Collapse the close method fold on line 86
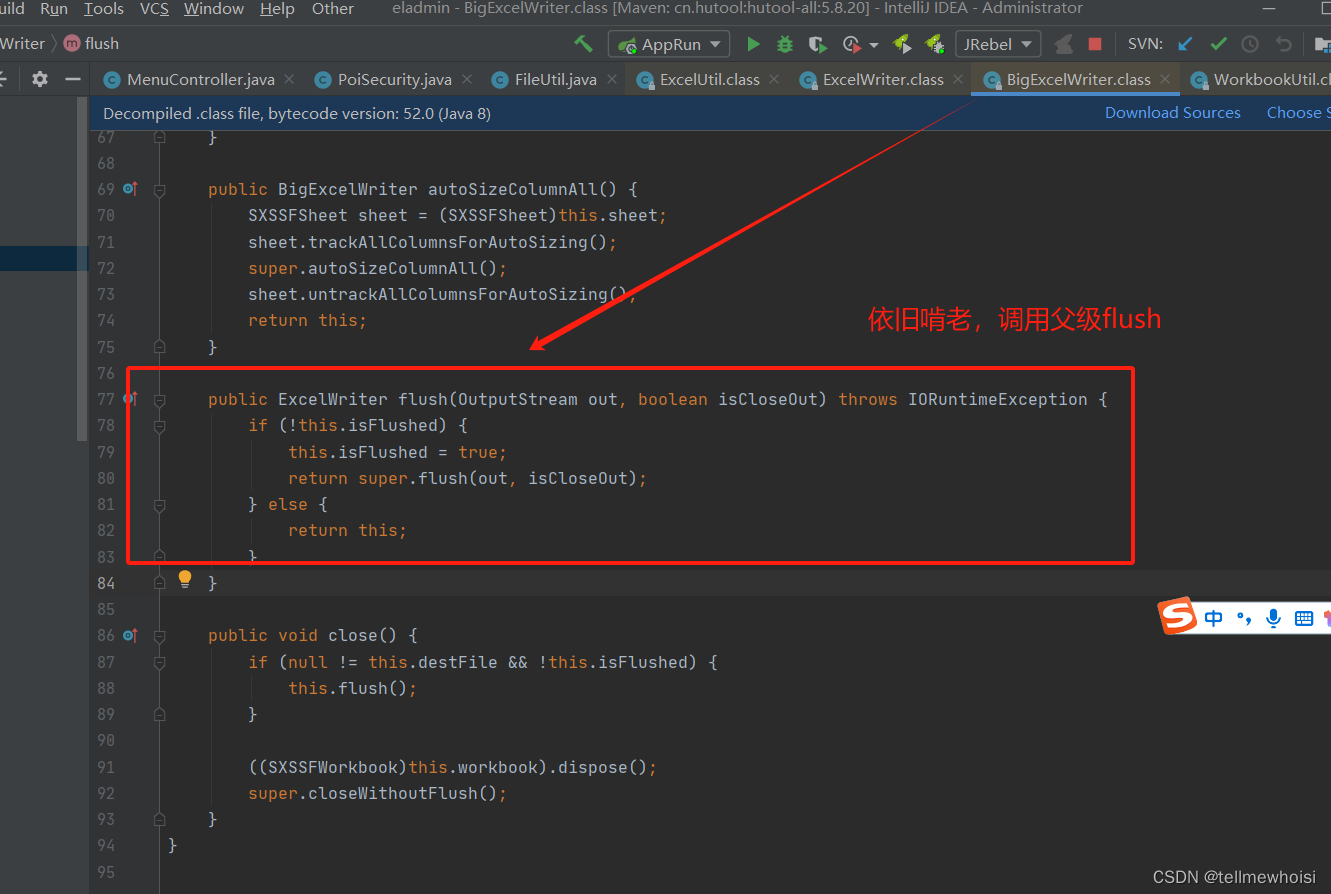This screenshot has width=1331, height=894. click(159, 635)
